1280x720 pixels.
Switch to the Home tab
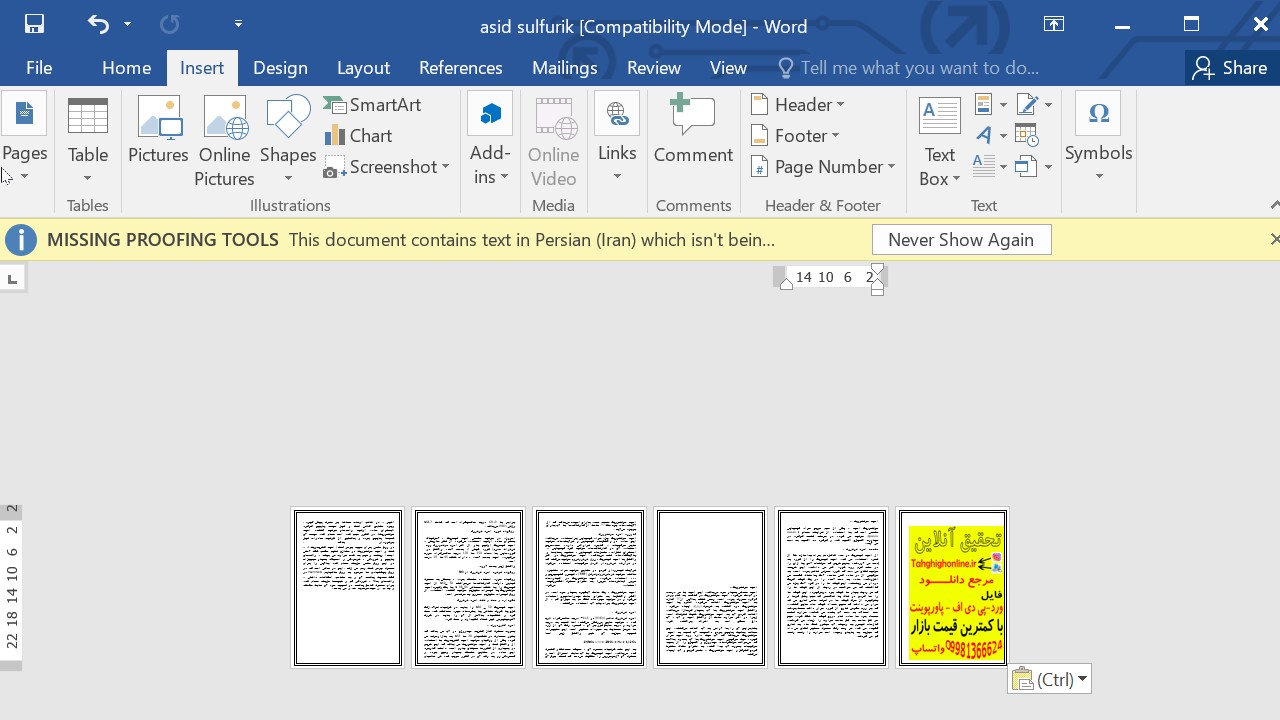(x=126, y=68)
